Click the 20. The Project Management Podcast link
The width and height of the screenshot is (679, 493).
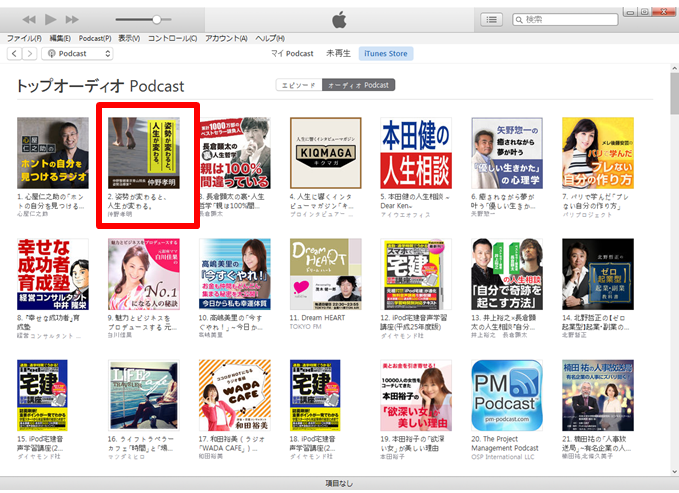505,443
